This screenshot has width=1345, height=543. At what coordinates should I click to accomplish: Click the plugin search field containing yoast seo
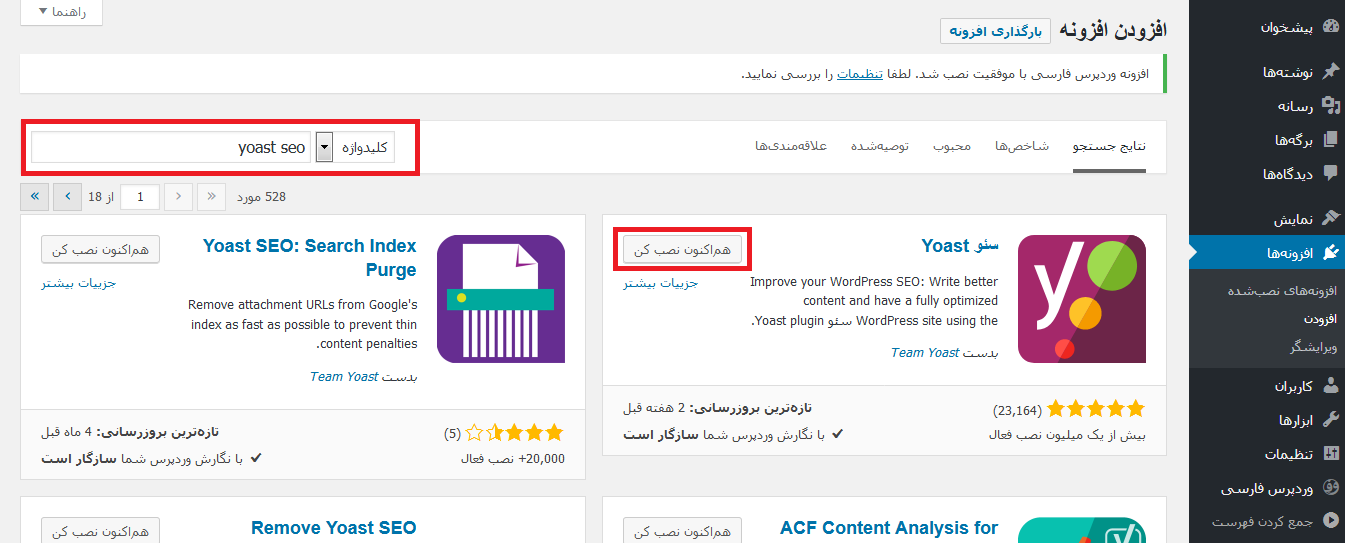pyautogui.click(x=171, y=147)
